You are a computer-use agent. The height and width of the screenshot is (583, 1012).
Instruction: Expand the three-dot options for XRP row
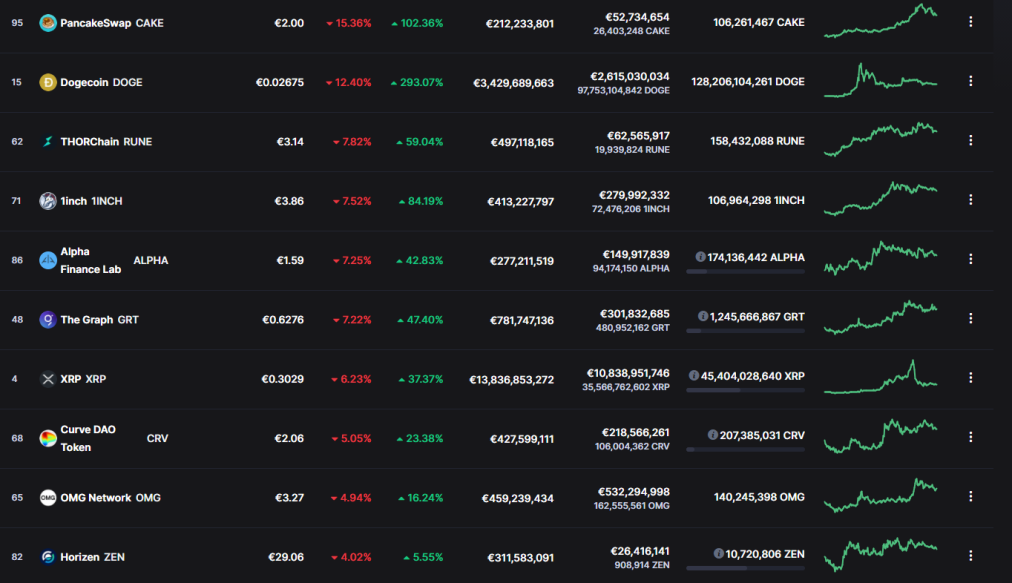tap(971, 378)
